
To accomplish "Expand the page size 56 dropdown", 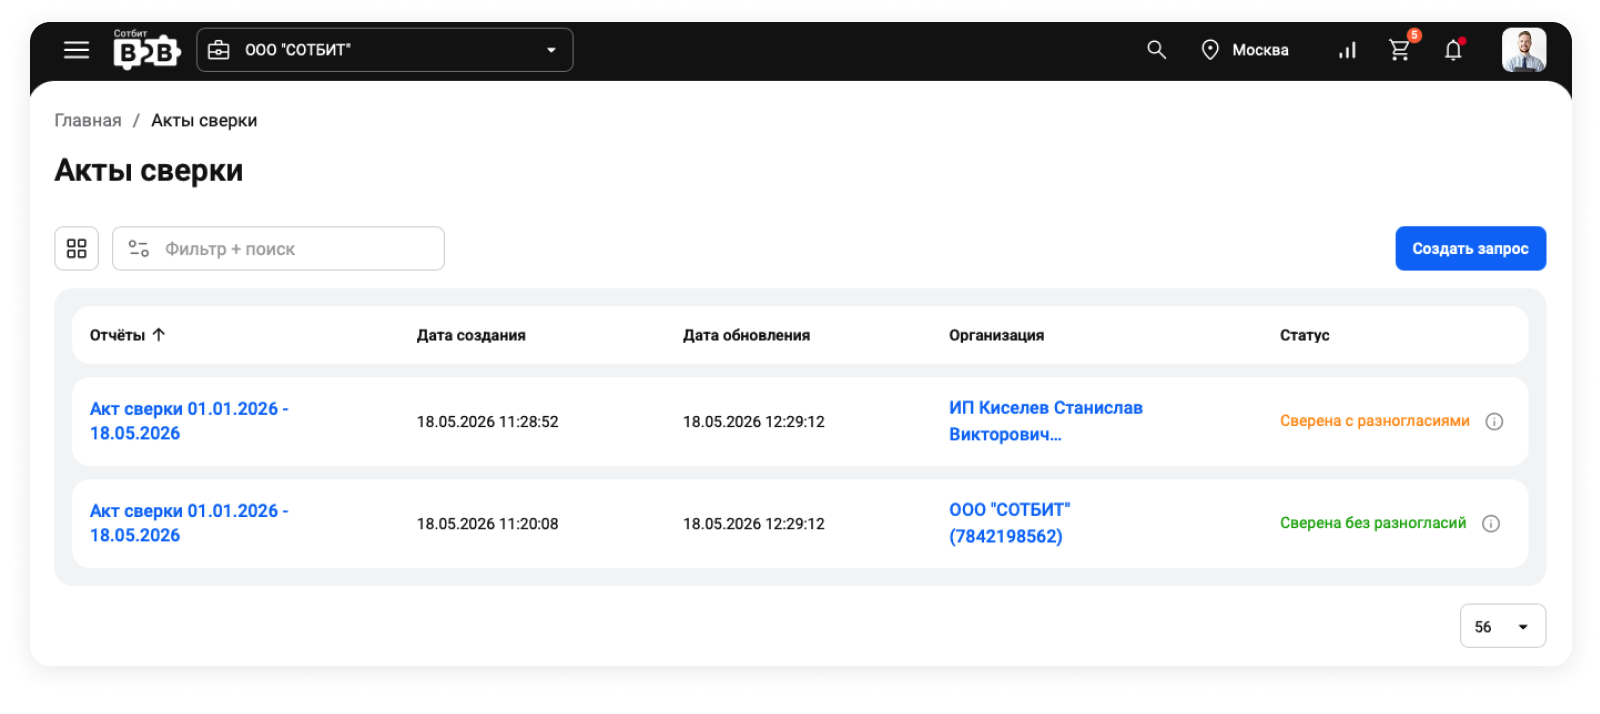I will (x=1503, y=626).
